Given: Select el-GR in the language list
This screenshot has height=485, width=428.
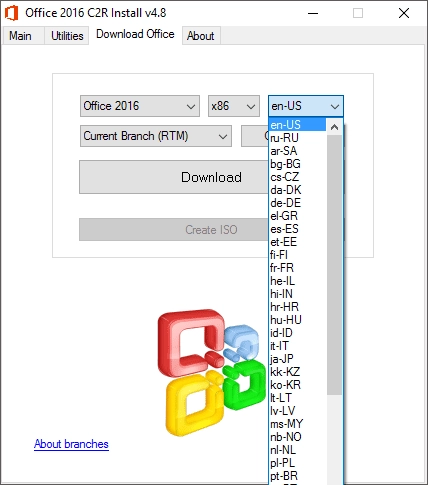Looking at the screenshot, I should pos(297,216).
